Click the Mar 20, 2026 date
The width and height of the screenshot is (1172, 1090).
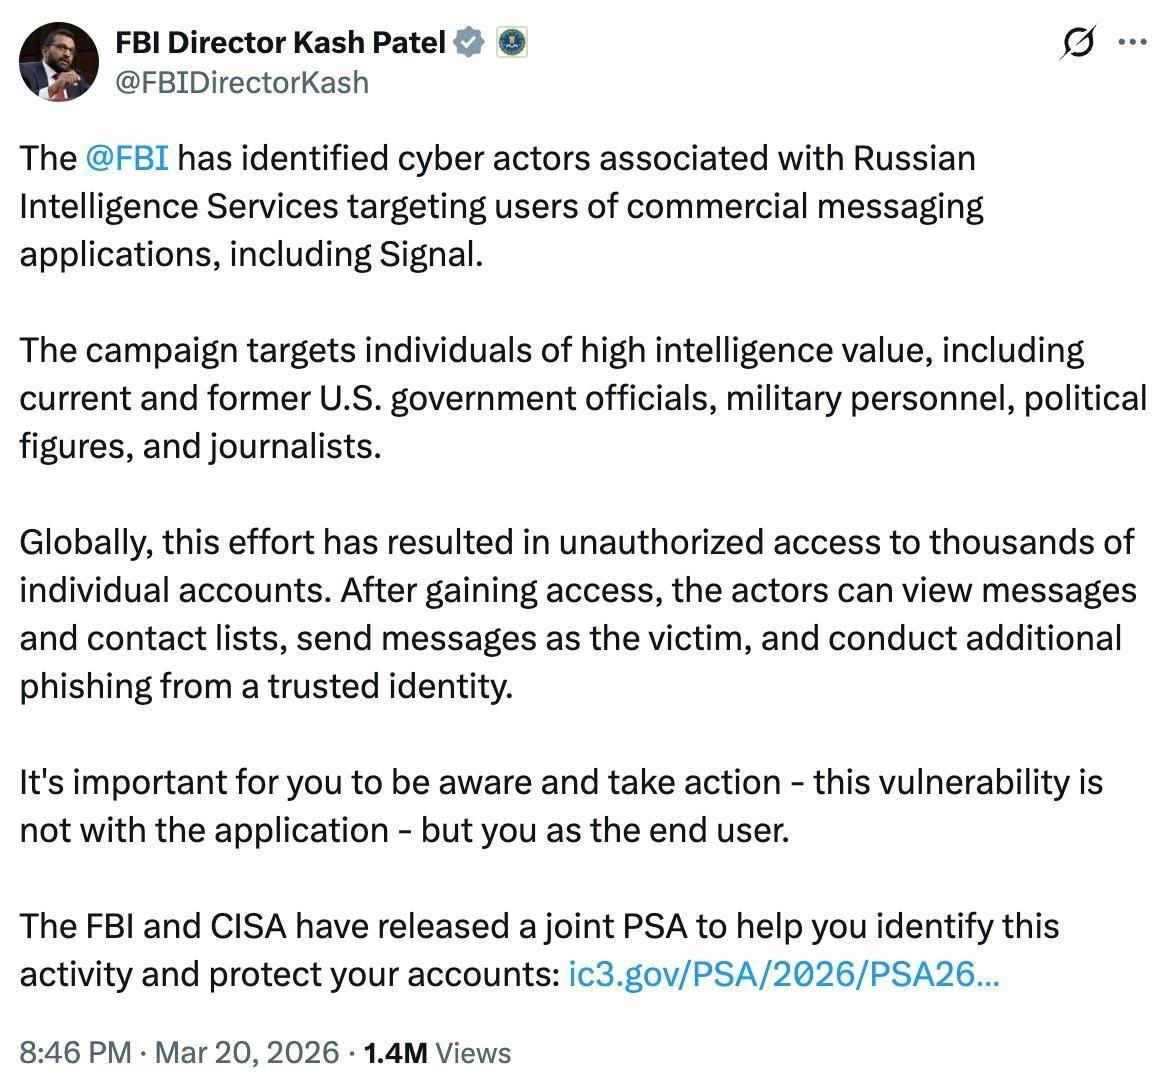click(248, 1052)
